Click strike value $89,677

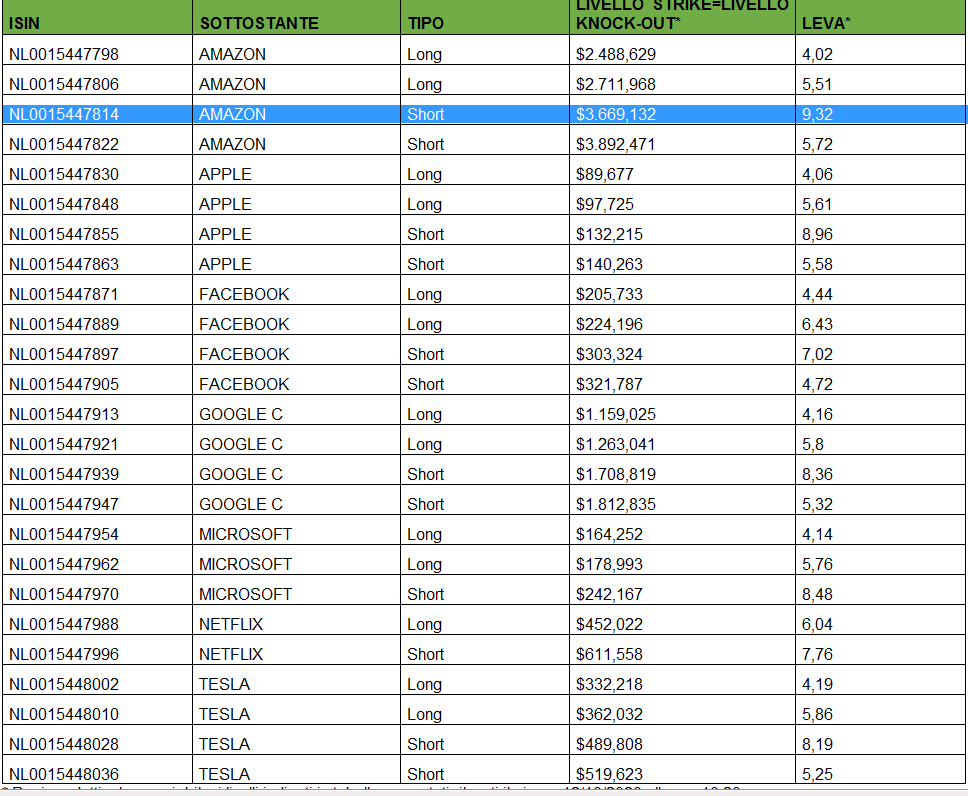tap(604, 174)
